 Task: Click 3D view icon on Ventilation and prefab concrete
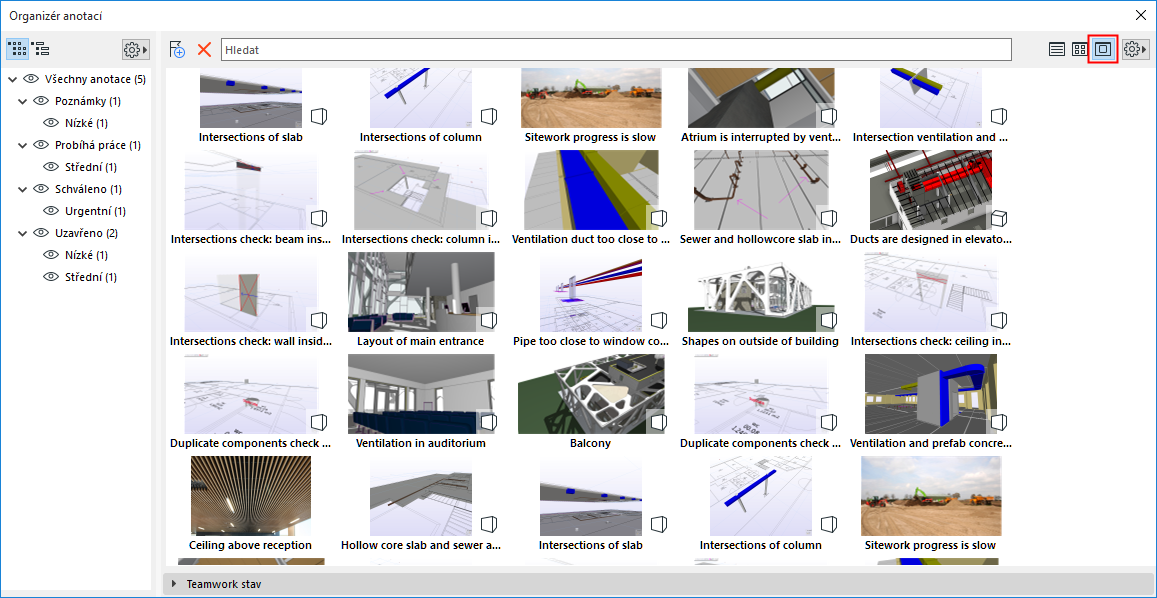998,422
